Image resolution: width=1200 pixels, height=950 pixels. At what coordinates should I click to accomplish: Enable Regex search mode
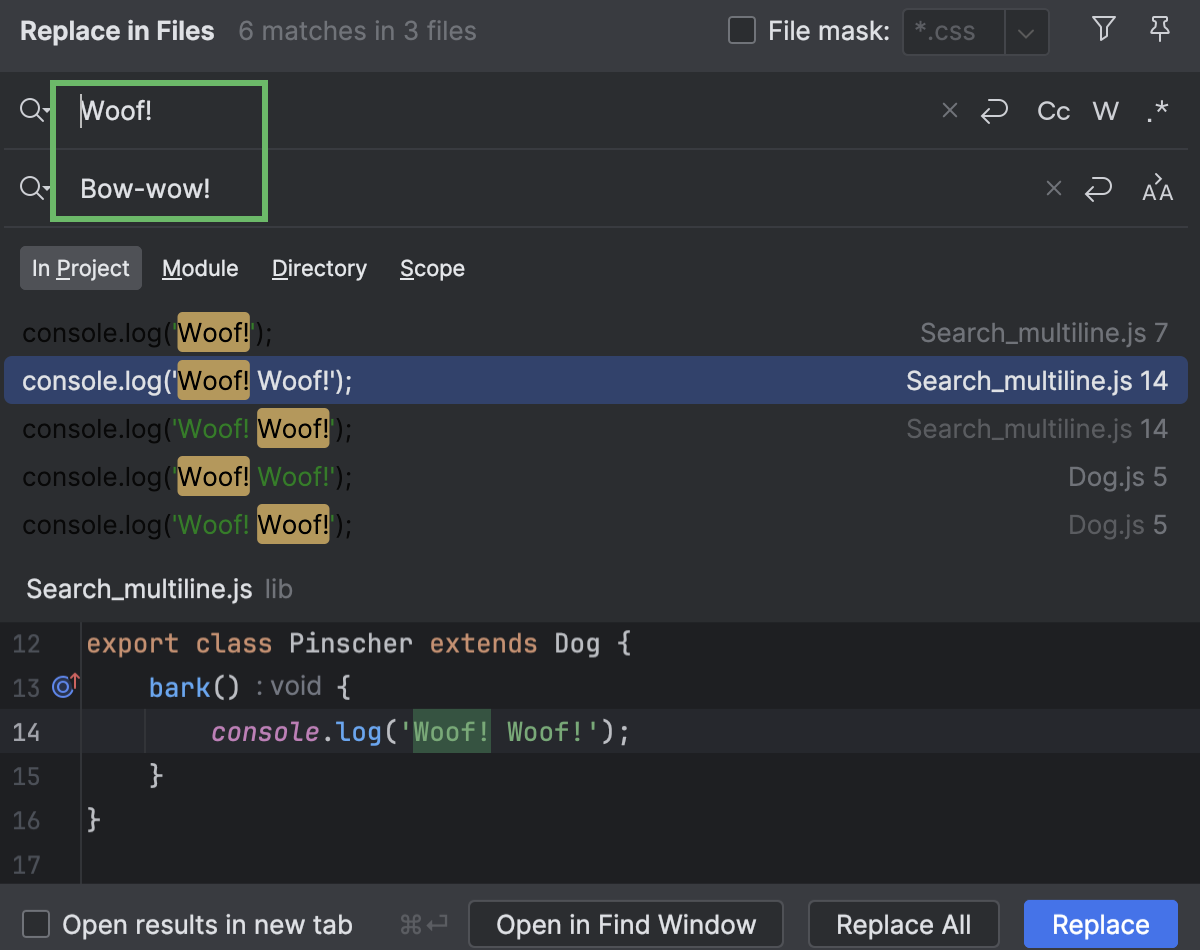1157,111
